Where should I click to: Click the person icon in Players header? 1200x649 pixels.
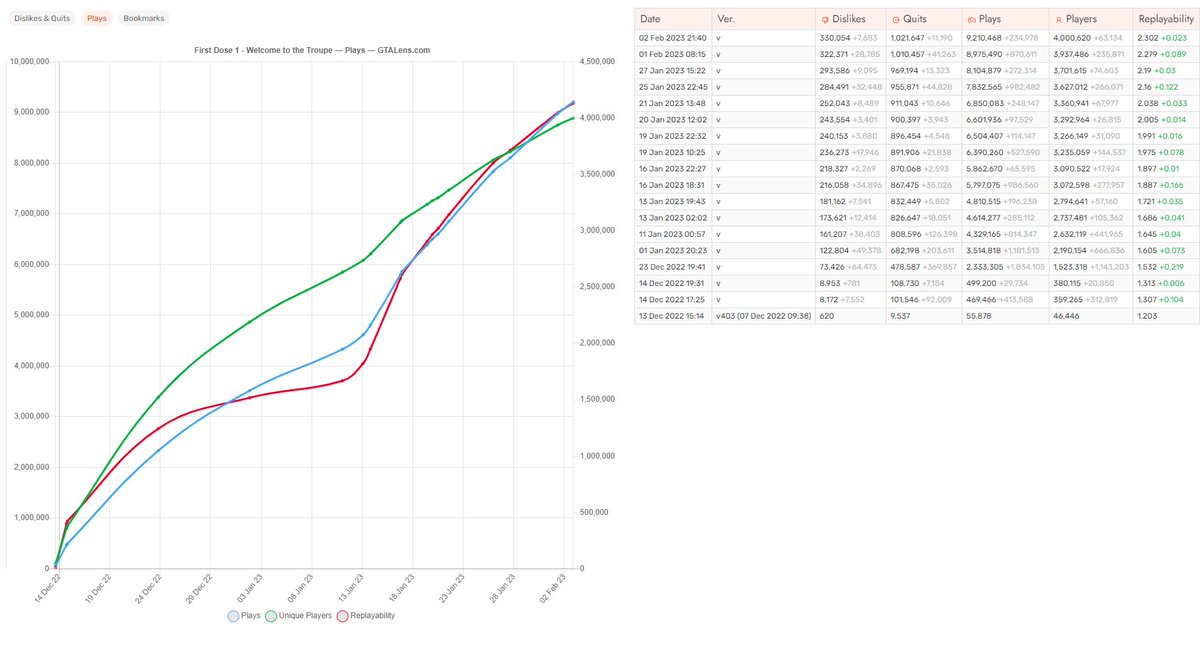point(1059,19)
